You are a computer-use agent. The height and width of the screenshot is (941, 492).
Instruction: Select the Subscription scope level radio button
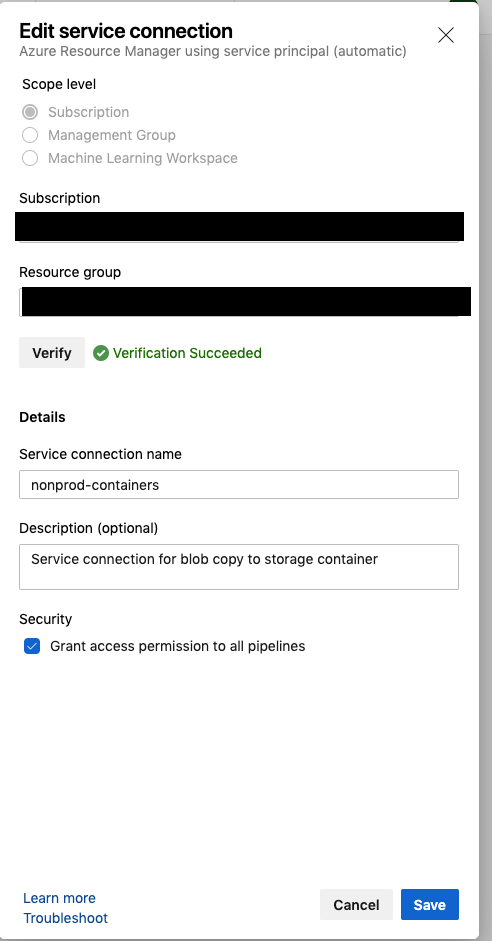(30, 112)
